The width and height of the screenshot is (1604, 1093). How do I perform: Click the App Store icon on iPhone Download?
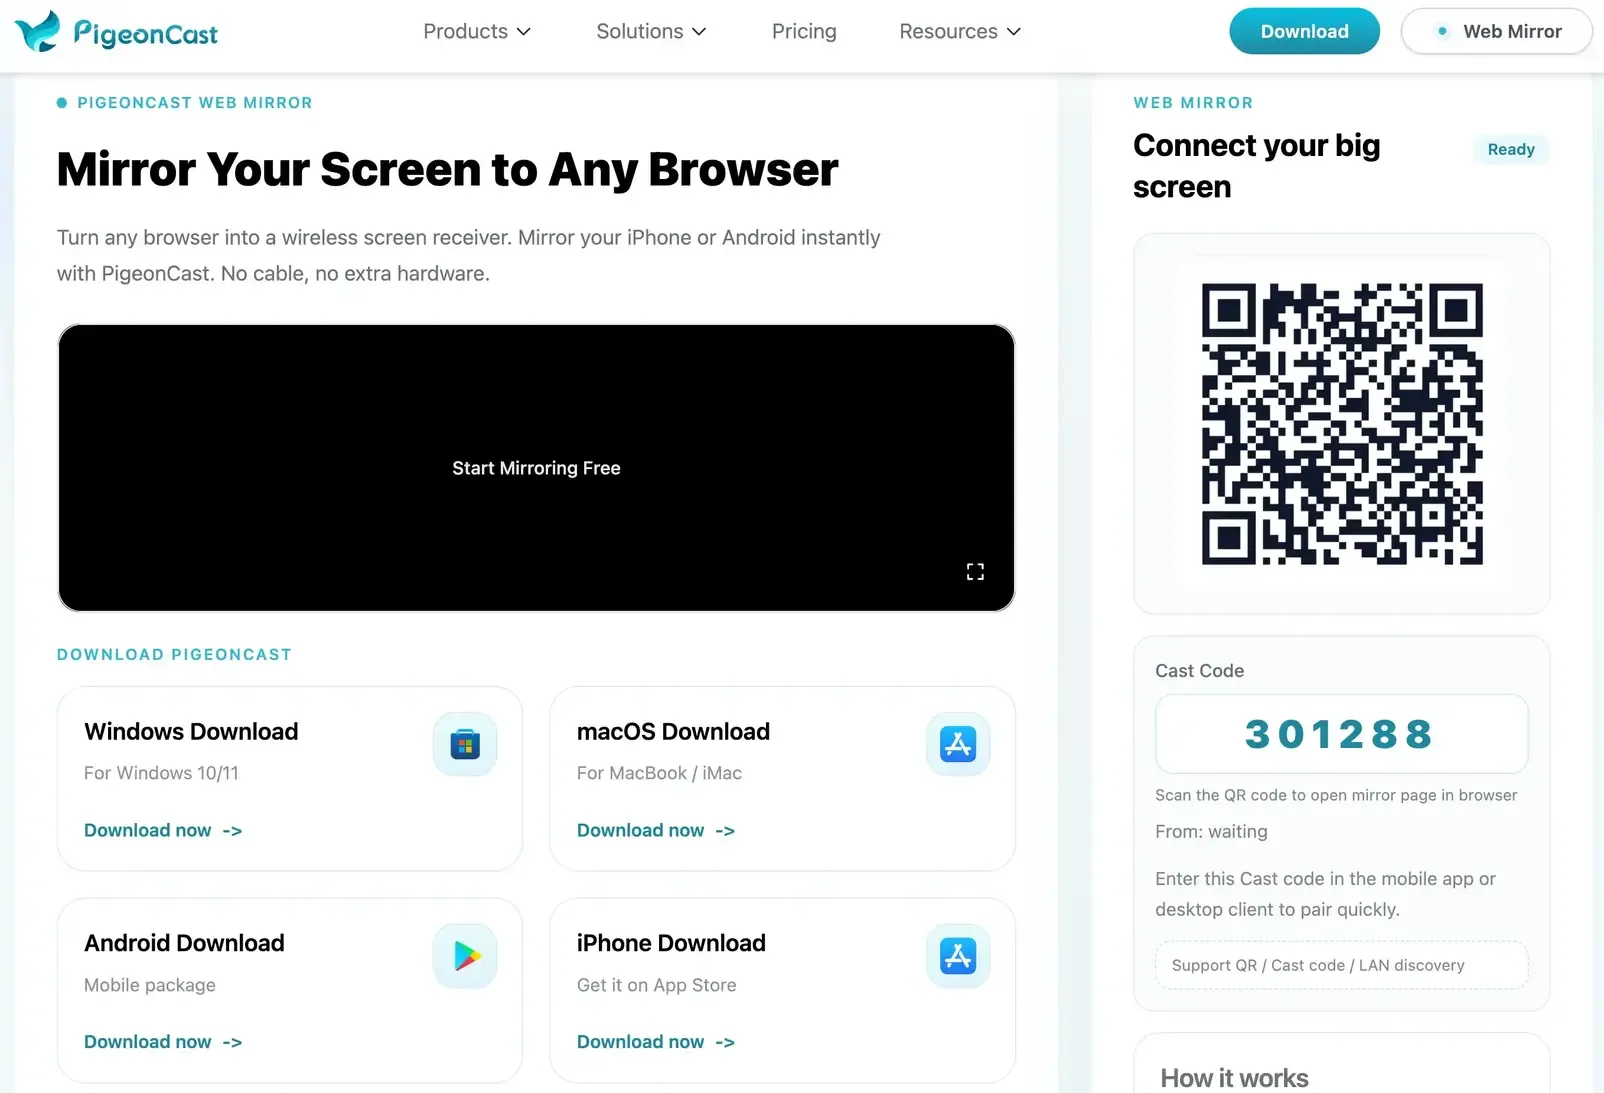click(x=958, y=956)
